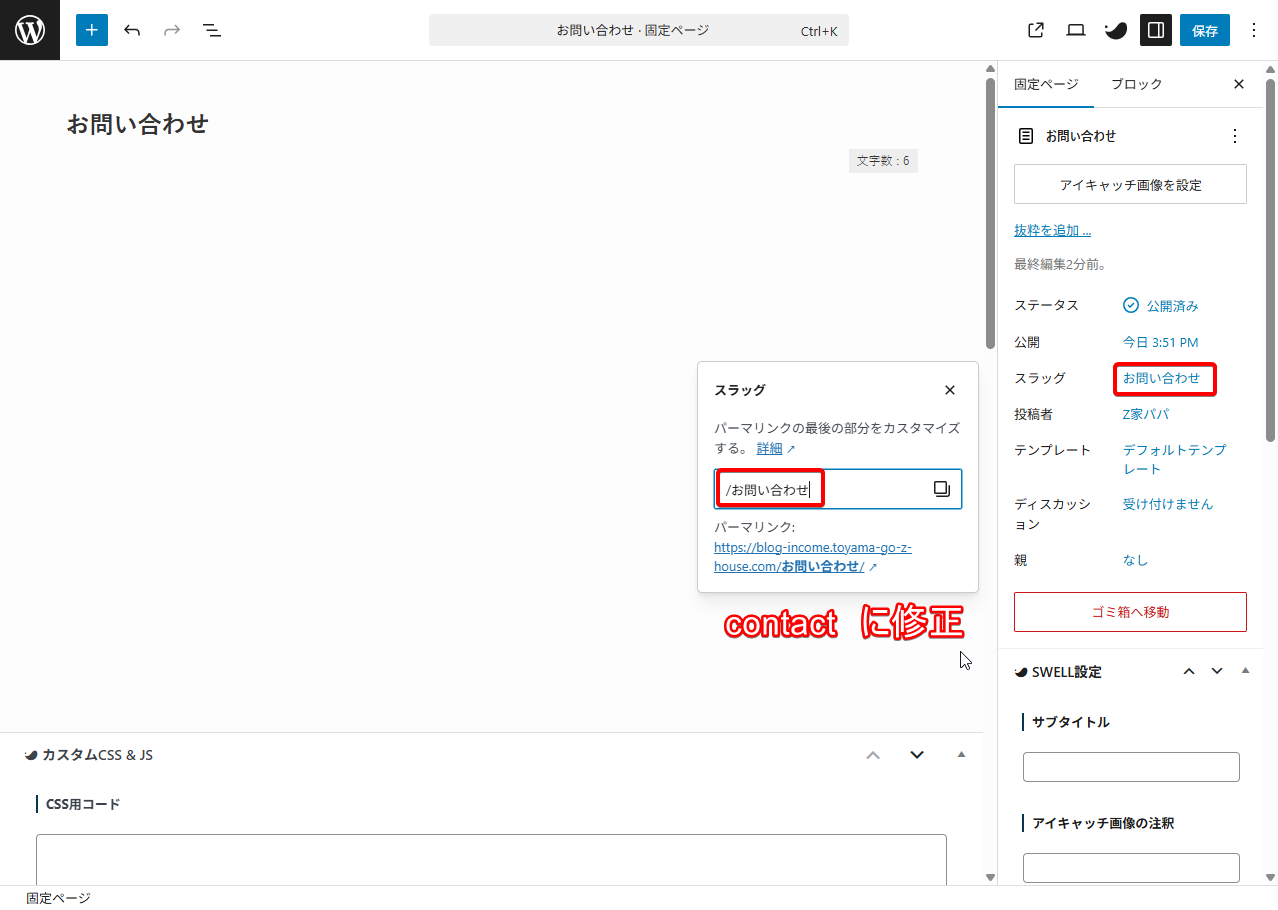Screen dimensions: 1278x910
Task: Click the WordPress logo icon
Action: pos(30,30)
